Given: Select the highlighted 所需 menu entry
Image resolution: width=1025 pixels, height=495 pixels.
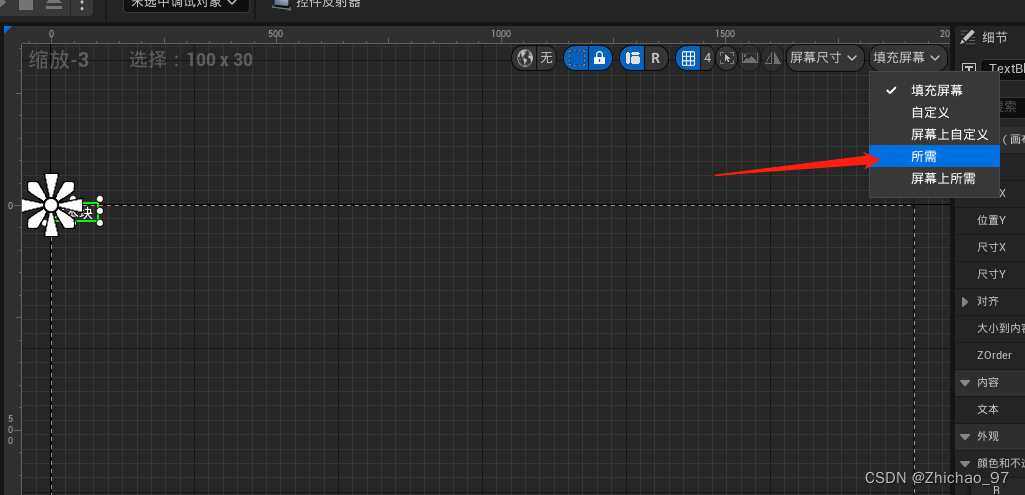Looking at the screenshot, I should pos(934,156).
